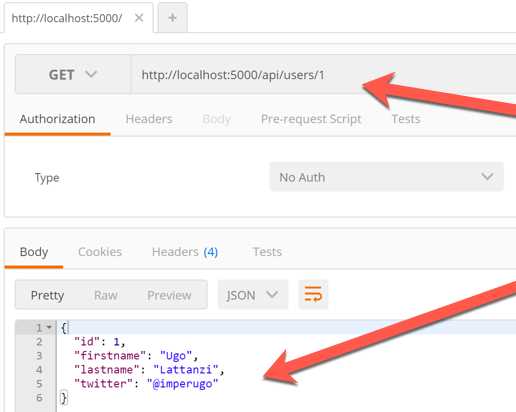Switch to request Headers tab

pyautogui.click(x=149, y=119)
